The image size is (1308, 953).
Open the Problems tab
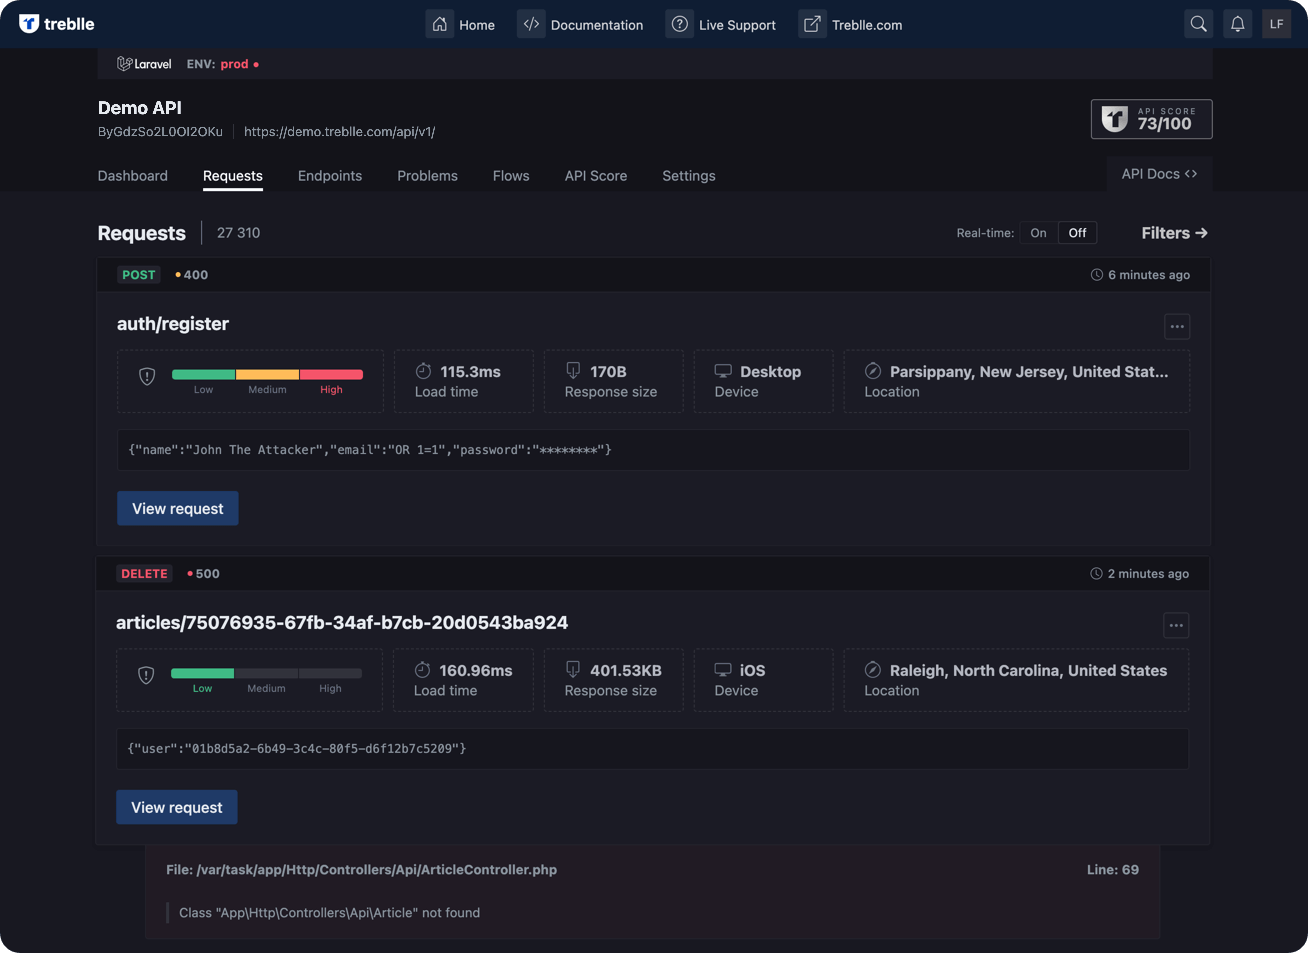[427, 175]
